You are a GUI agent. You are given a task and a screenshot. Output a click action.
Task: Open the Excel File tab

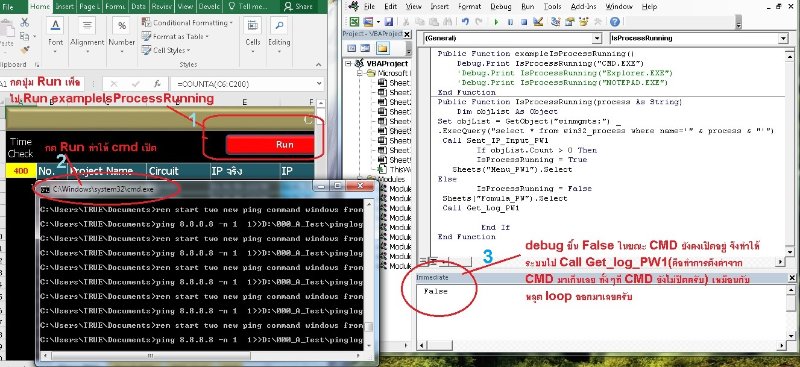(8, 7)
